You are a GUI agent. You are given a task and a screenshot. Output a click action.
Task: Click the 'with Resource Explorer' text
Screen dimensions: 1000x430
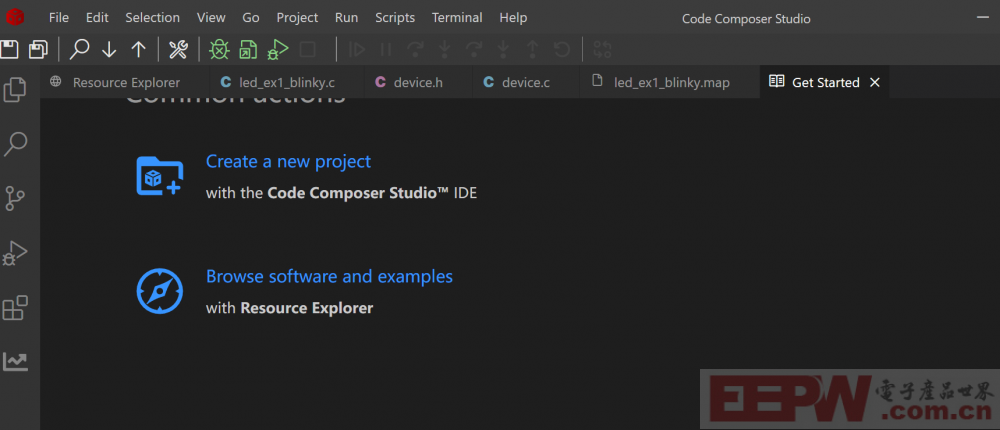tap(289, 309)
